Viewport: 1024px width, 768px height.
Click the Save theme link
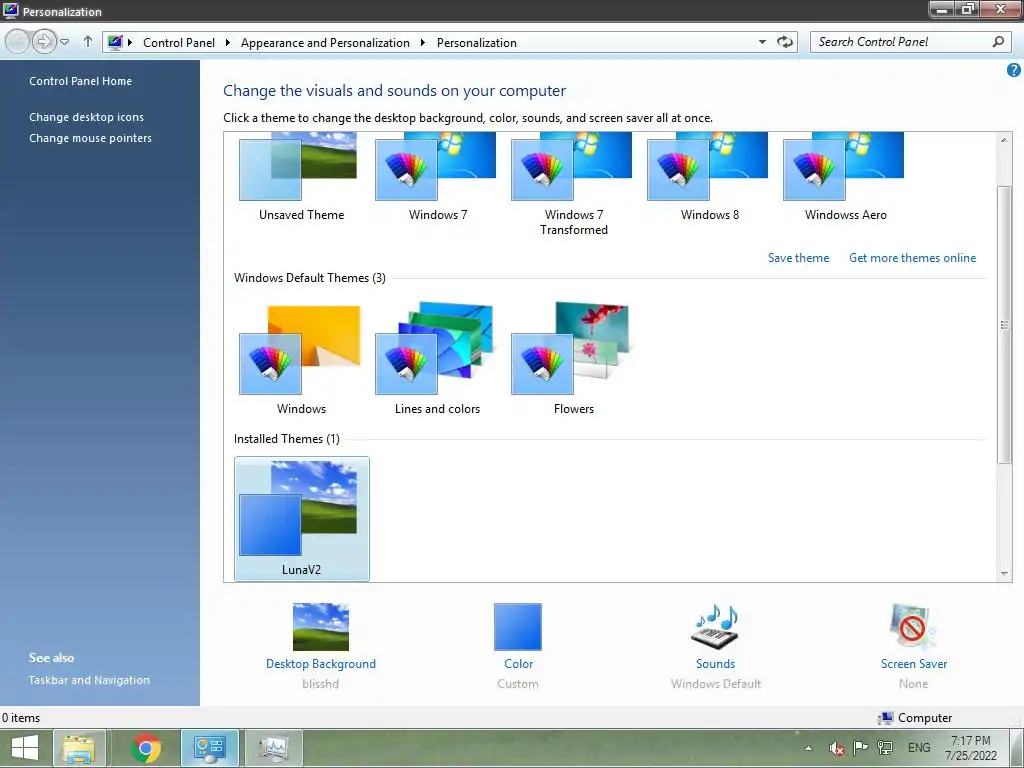tap(798, 258)
